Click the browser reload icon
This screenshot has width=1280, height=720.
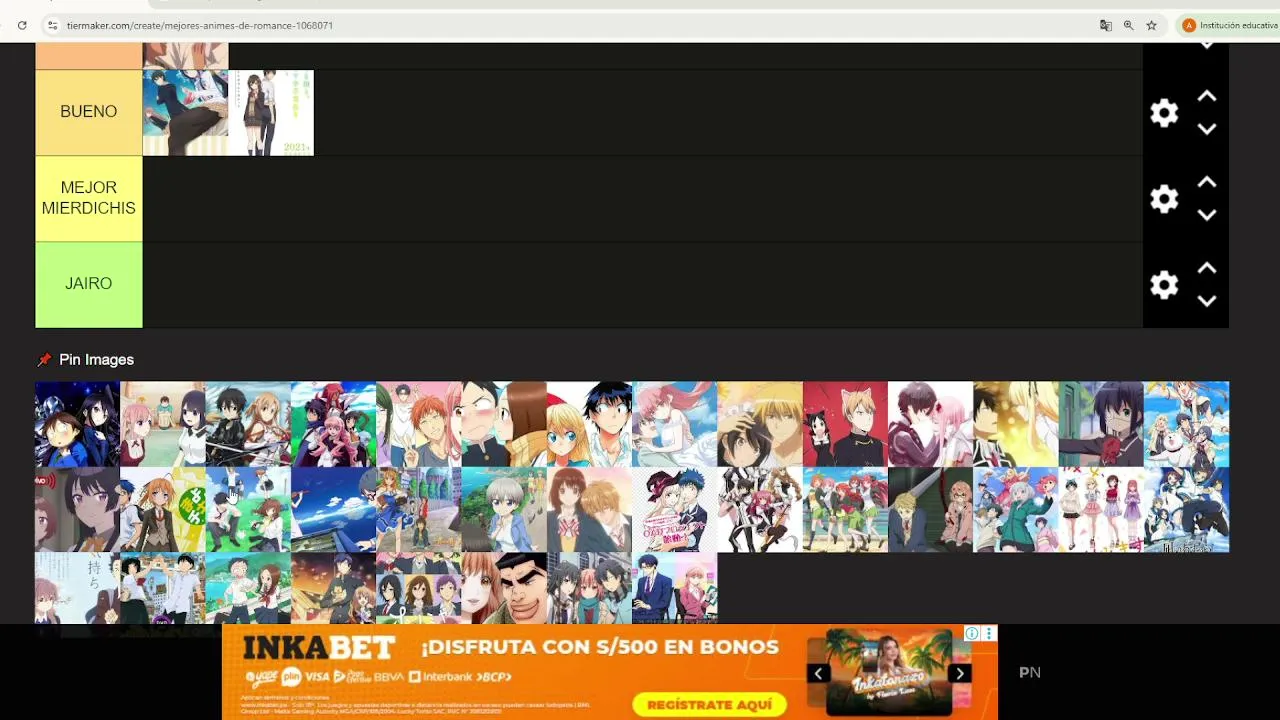[x=22, y=25]
